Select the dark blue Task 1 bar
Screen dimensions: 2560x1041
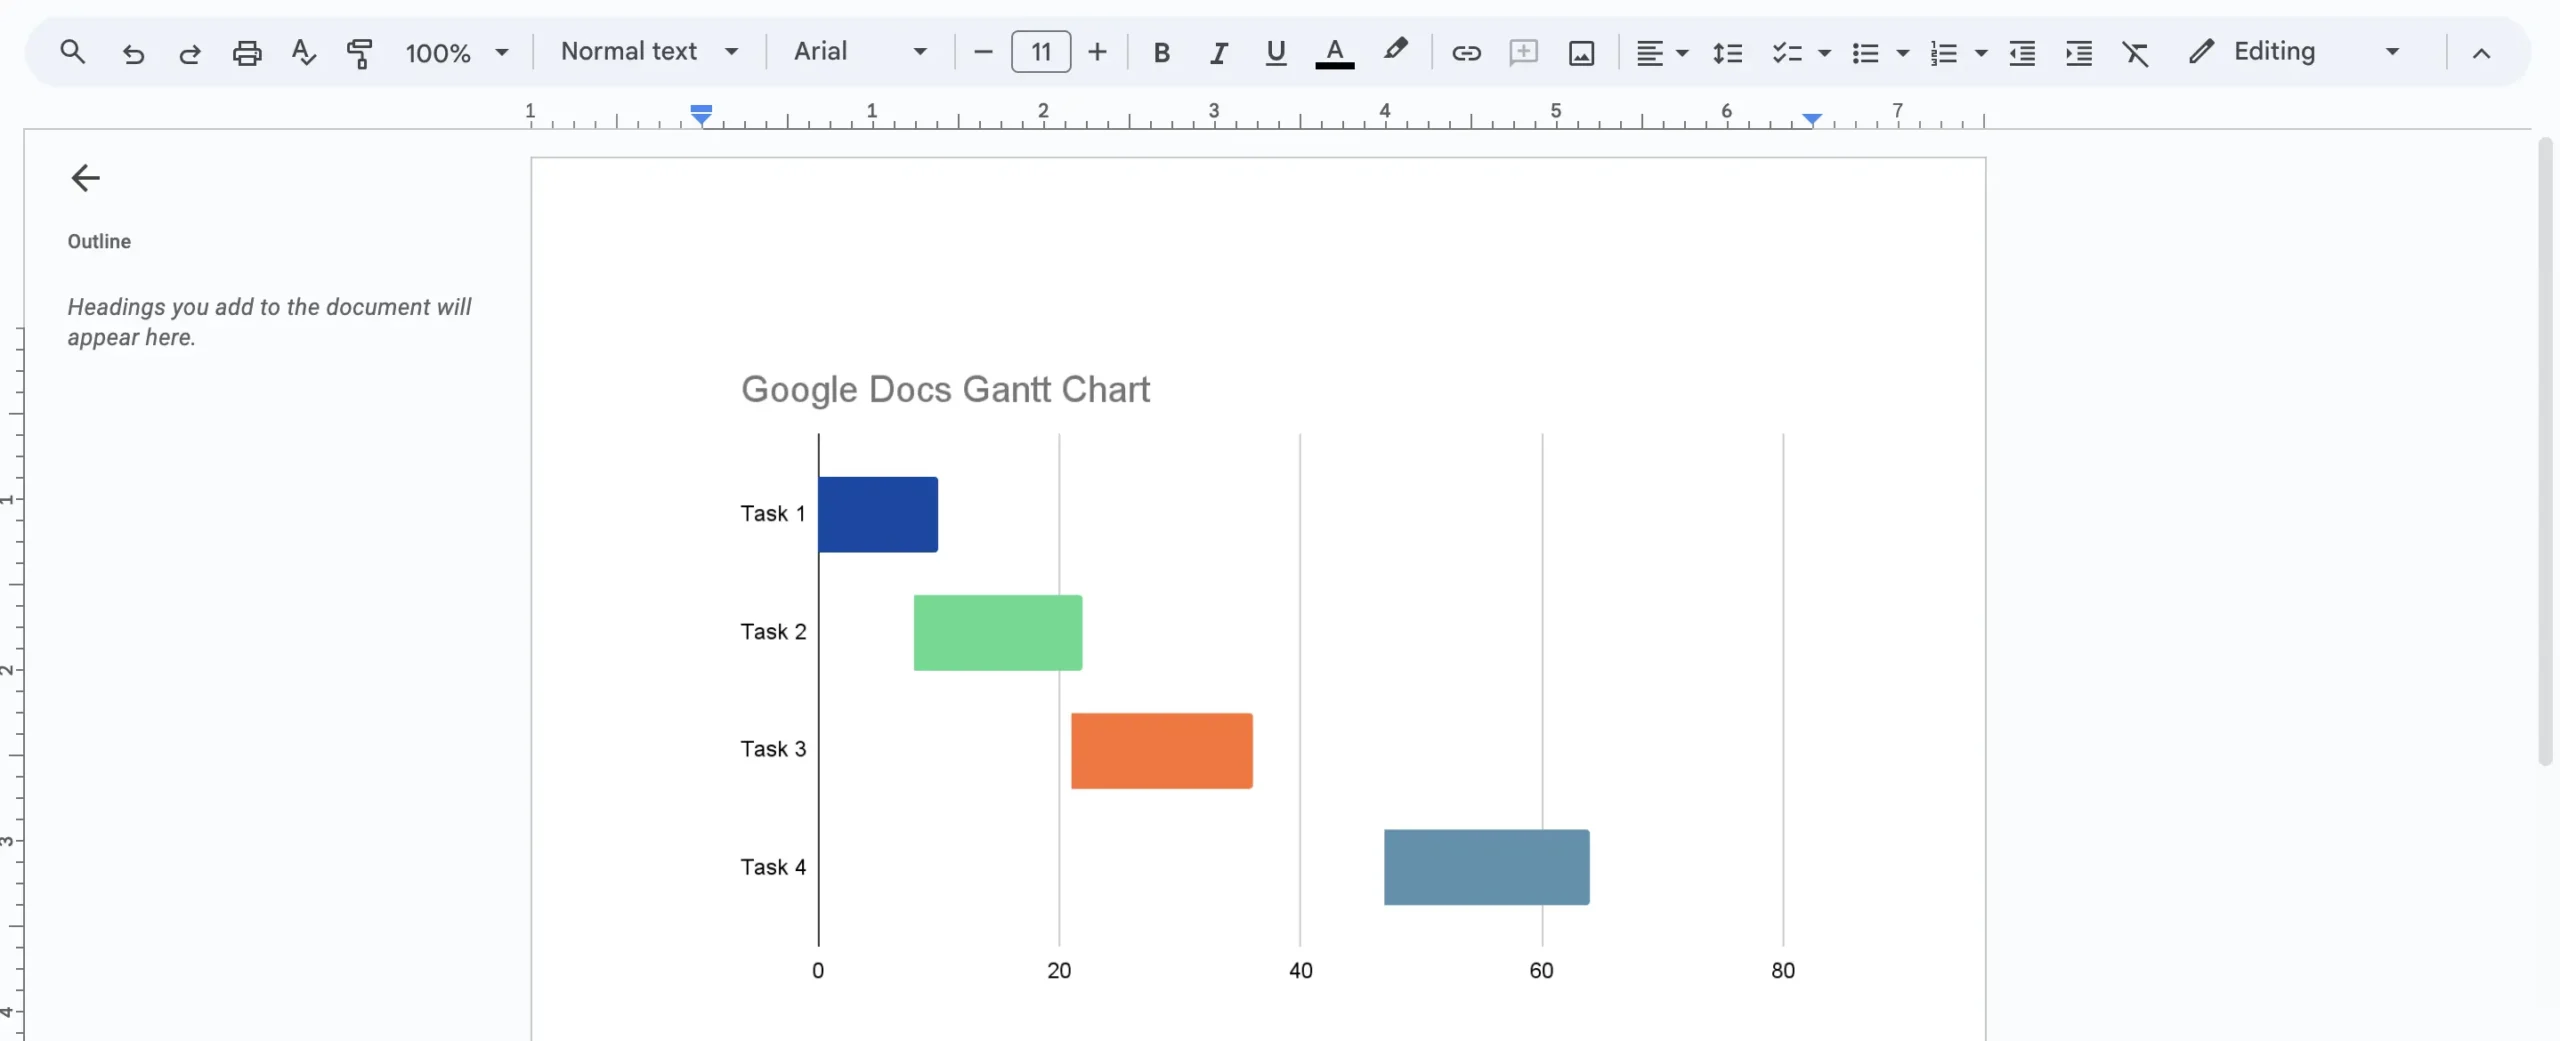coord(878,514)
